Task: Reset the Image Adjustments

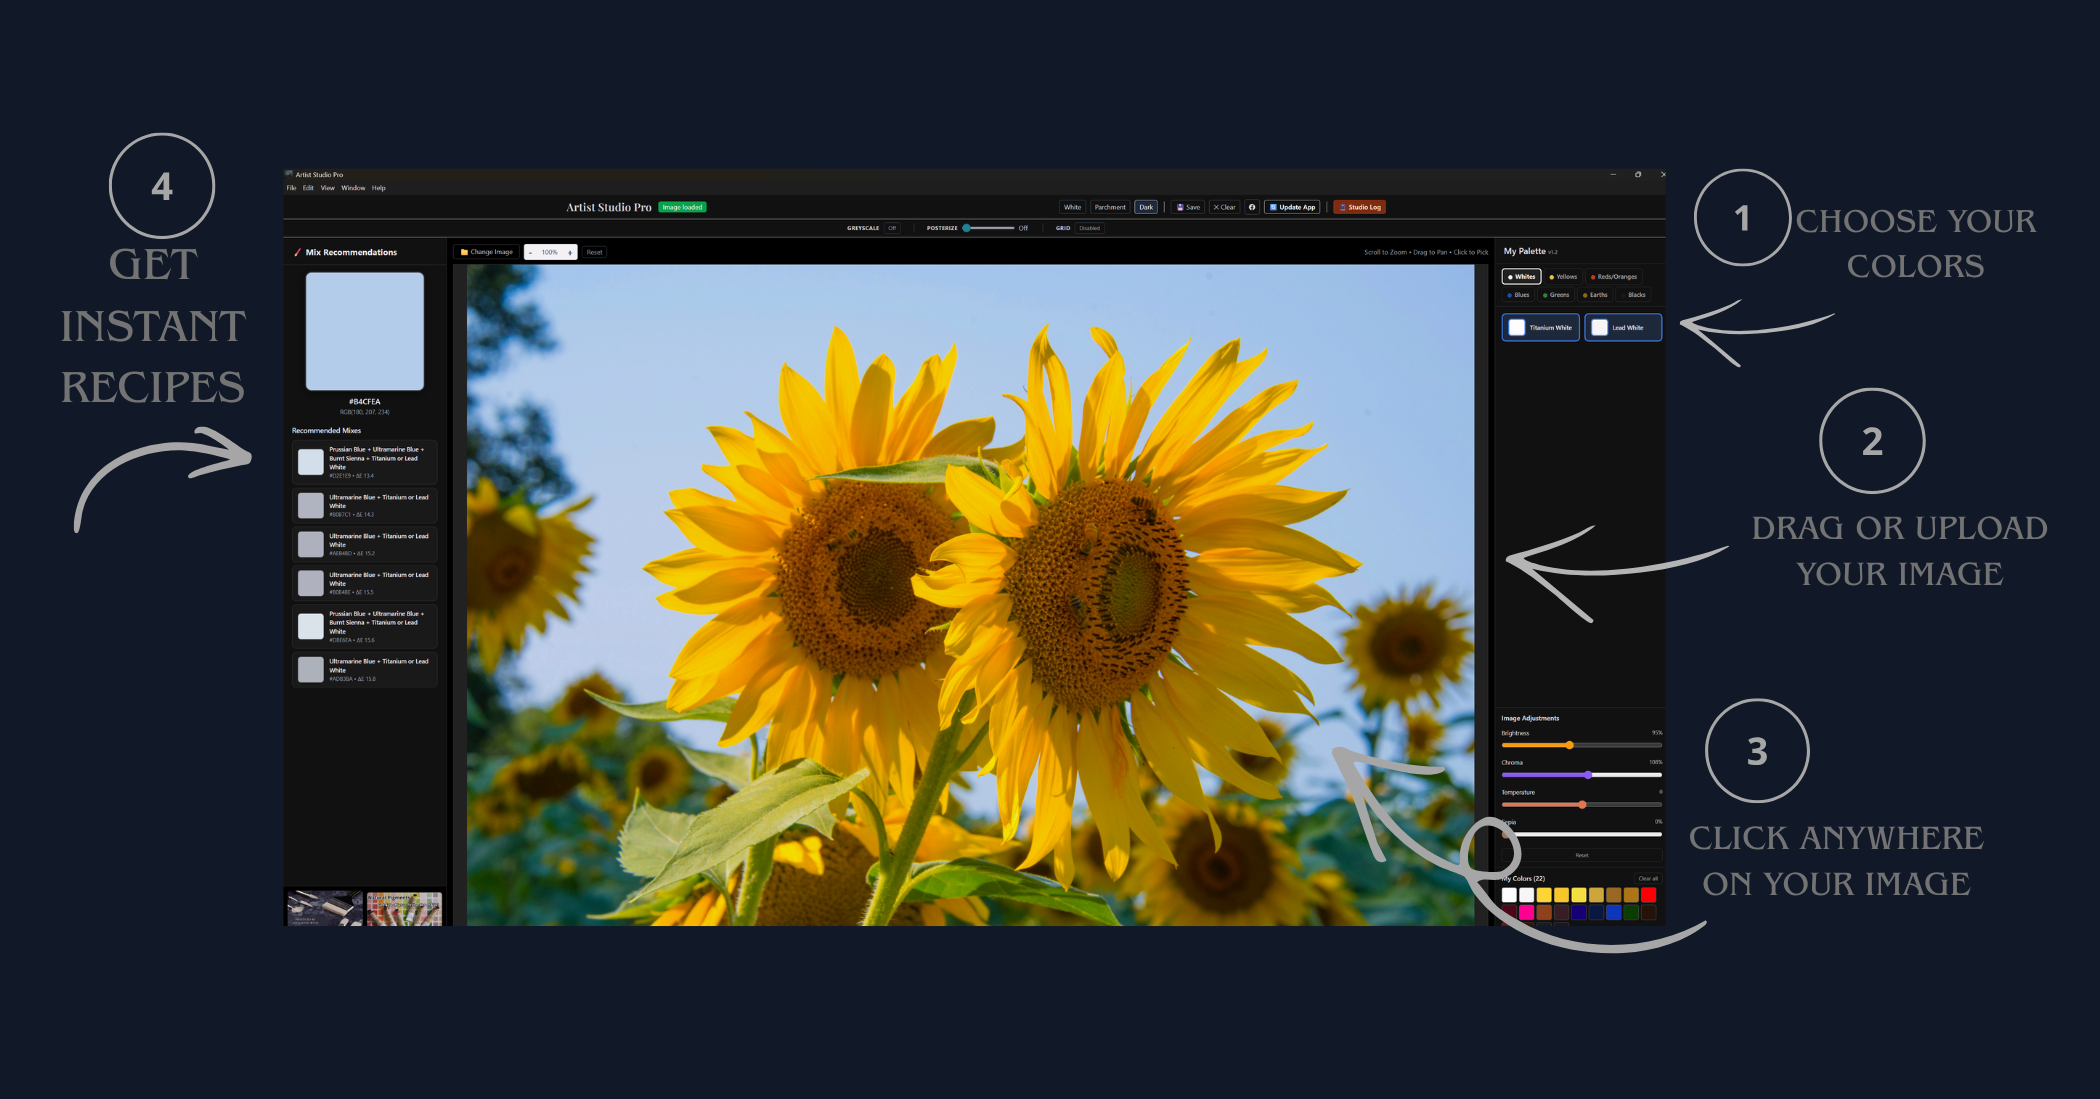Action: [1582, 856]
